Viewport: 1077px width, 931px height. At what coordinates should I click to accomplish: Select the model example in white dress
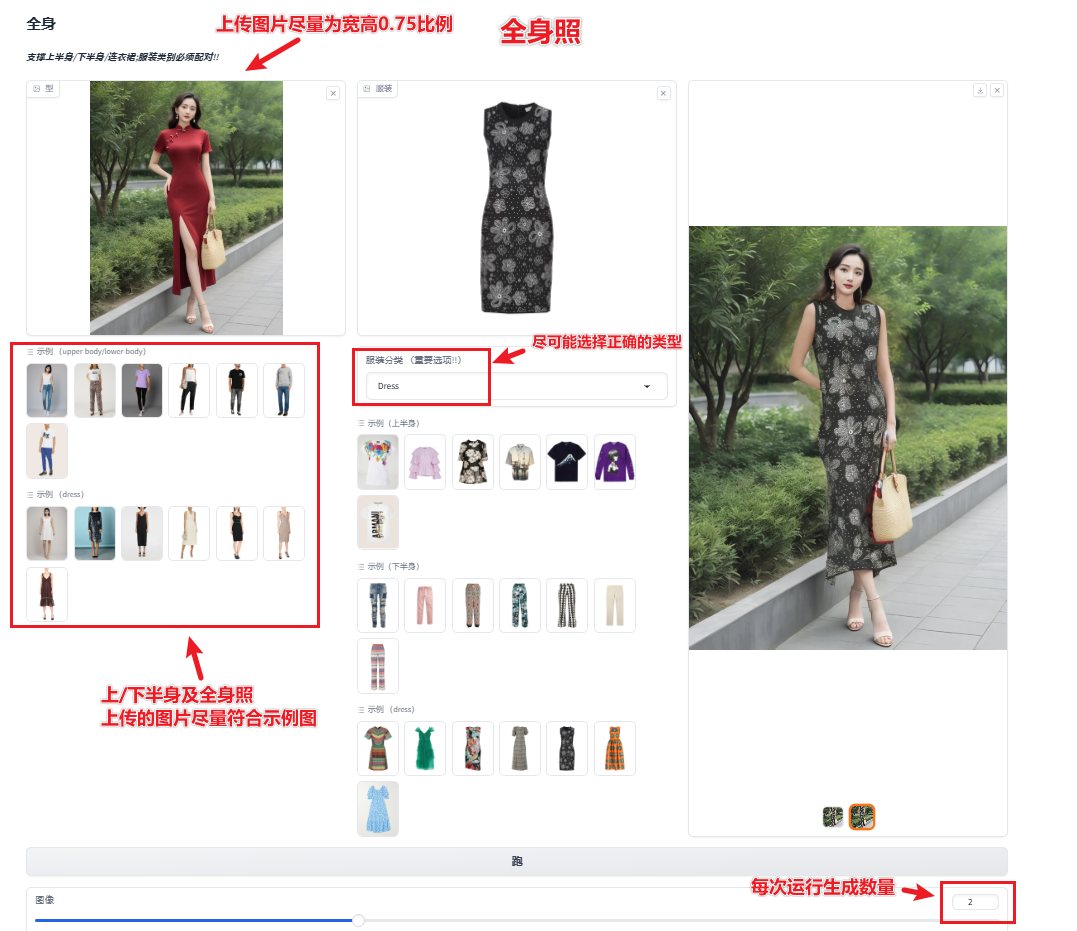pyautogui.click(x=47, y=533)
